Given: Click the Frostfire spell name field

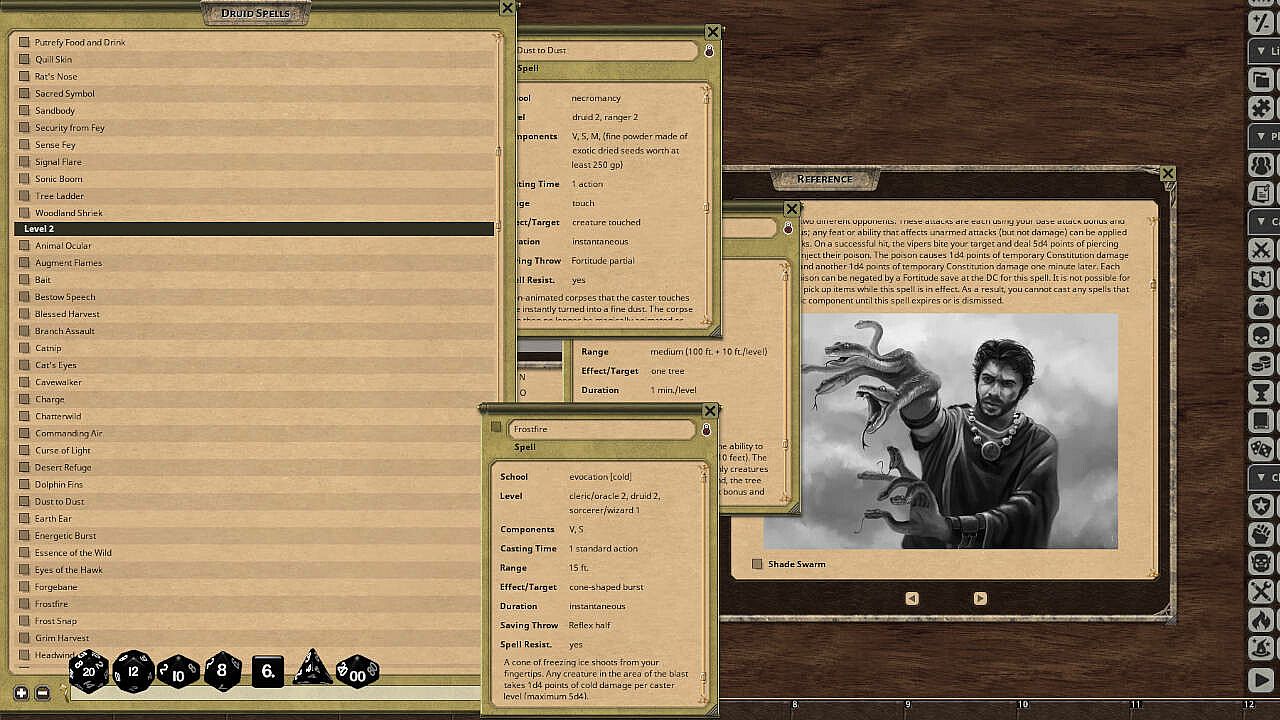Looking at the screenshot, I should (600, 429).
